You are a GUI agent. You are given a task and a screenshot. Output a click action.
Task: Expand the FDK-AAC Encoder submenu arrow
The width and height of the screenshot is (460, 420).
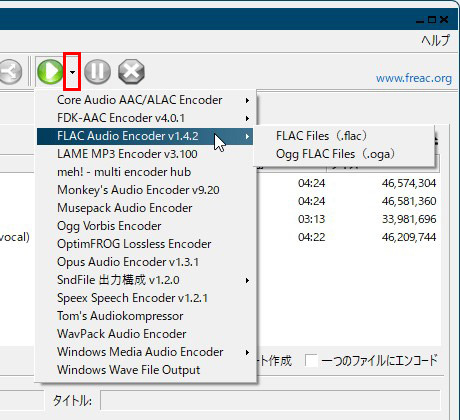[x=247, y=118]
